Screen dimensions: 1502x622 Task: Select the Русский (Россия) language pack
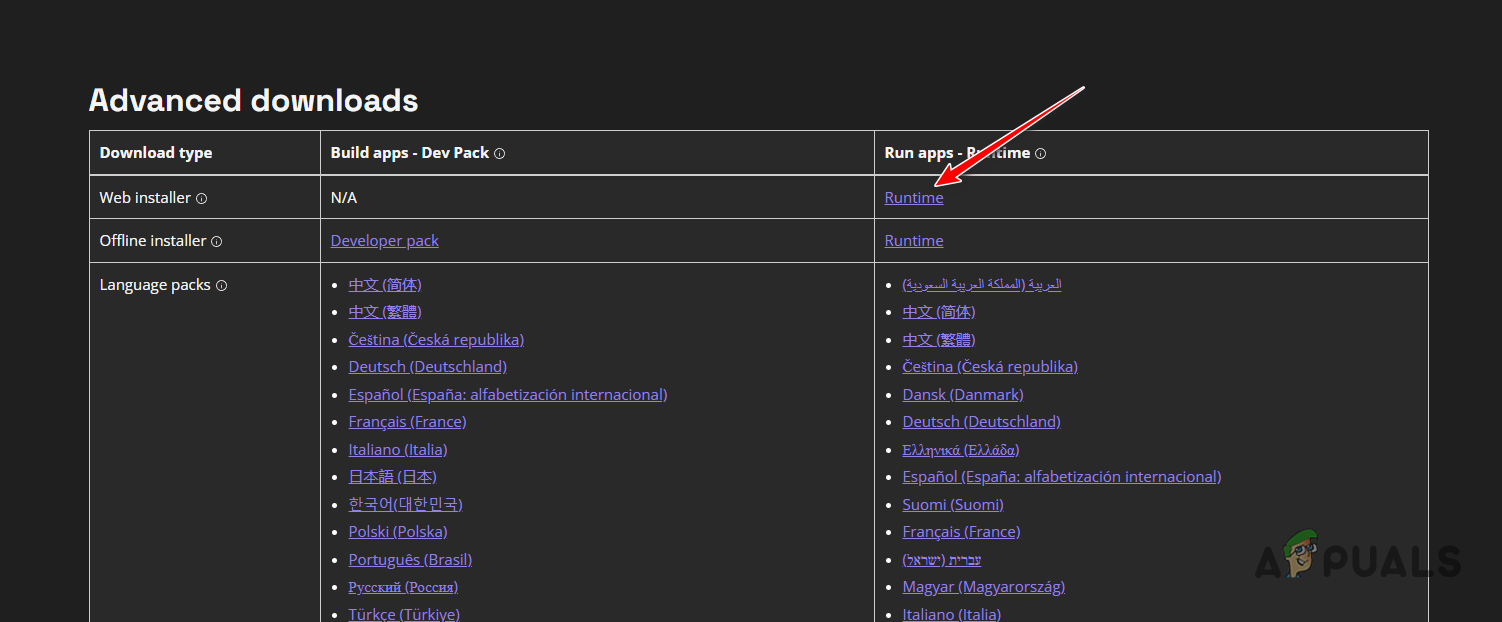point(403,587)
